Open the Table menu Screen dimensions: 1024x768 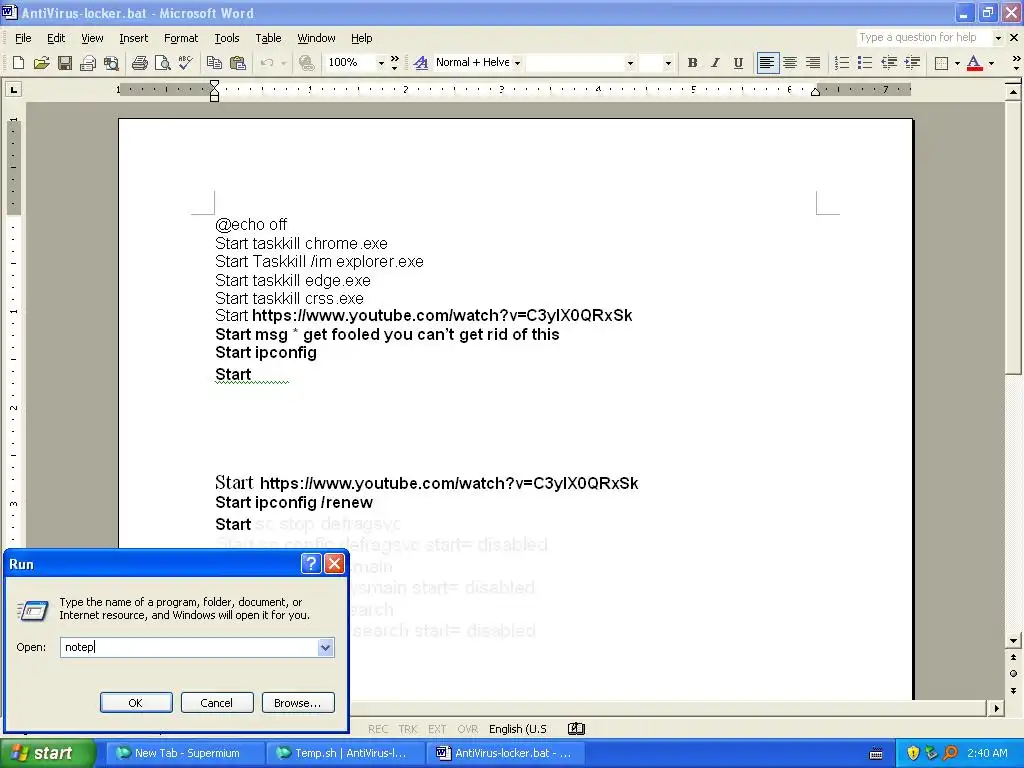click(268, 38)
